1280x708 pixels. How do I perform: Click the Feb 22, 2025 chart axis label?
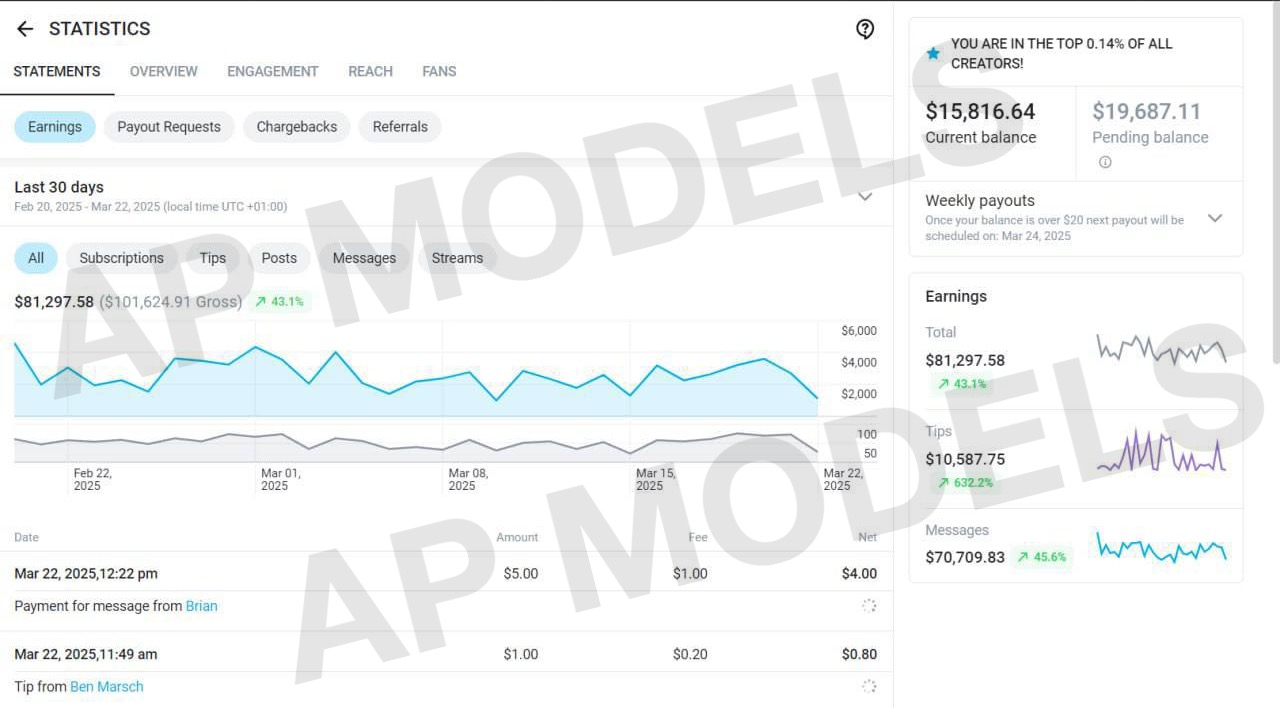(93, 480)
